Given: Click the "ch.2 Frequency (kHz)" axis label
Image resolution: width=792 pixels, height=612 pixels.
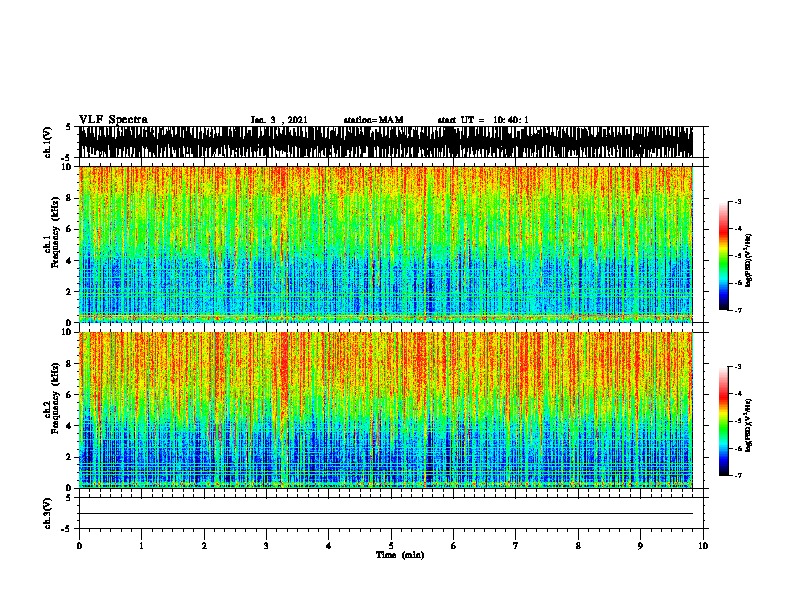Looking at the screenshot, I should click(x=52, y=398).
